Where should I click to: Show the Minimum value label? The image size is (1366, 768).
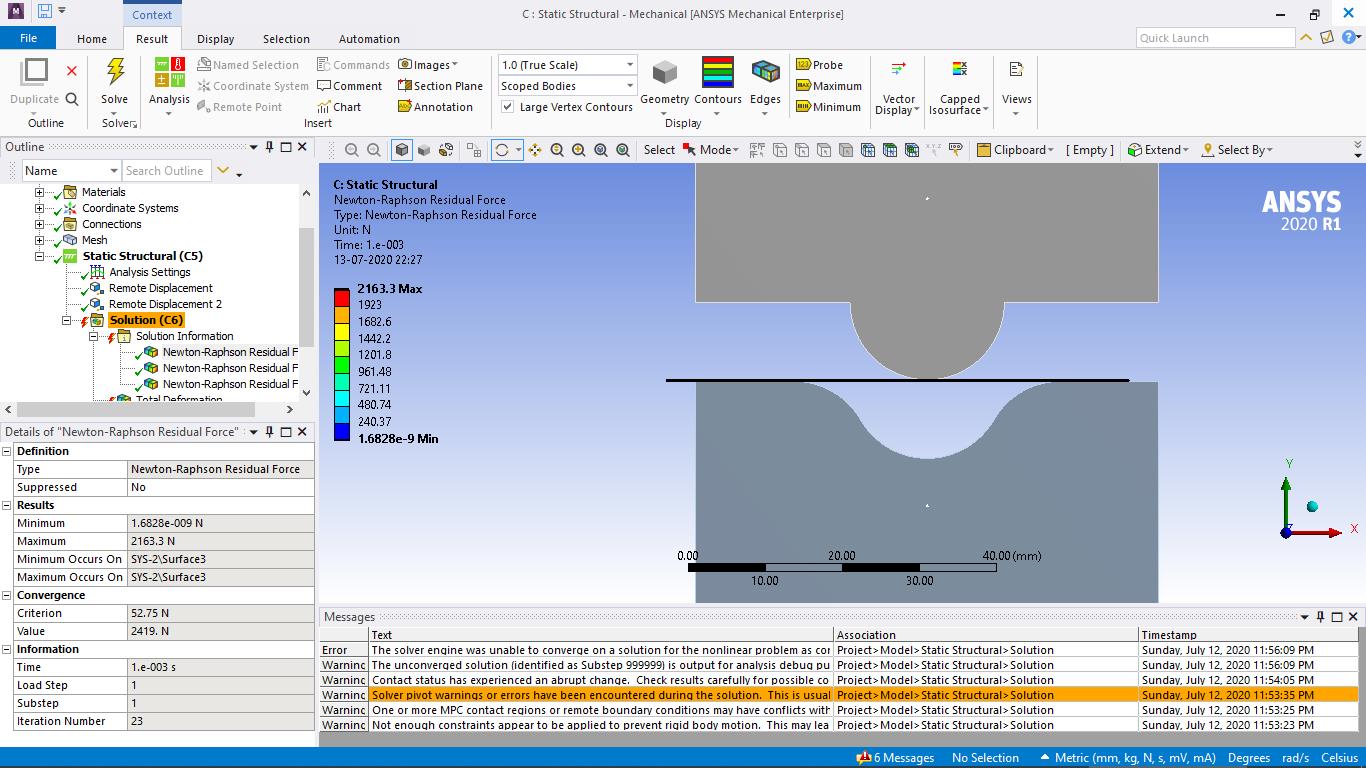point(828,107)
